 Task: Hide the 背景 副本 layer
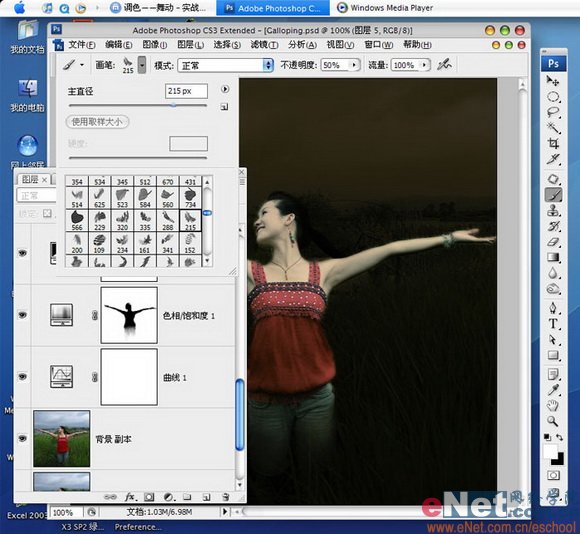[23, 438]
